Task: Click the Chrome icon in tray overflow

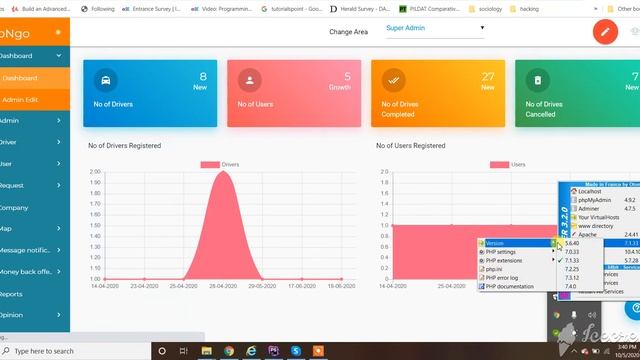Action: click(556, 315)
